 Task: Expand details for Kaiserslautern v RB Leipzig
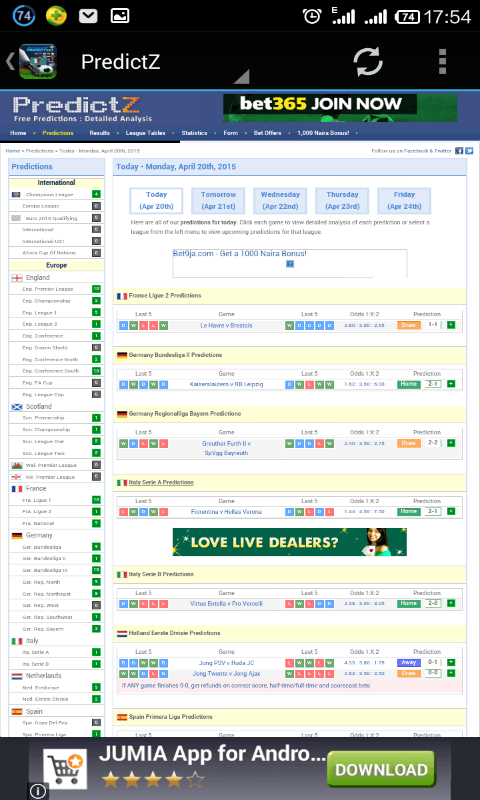[451, 384]
